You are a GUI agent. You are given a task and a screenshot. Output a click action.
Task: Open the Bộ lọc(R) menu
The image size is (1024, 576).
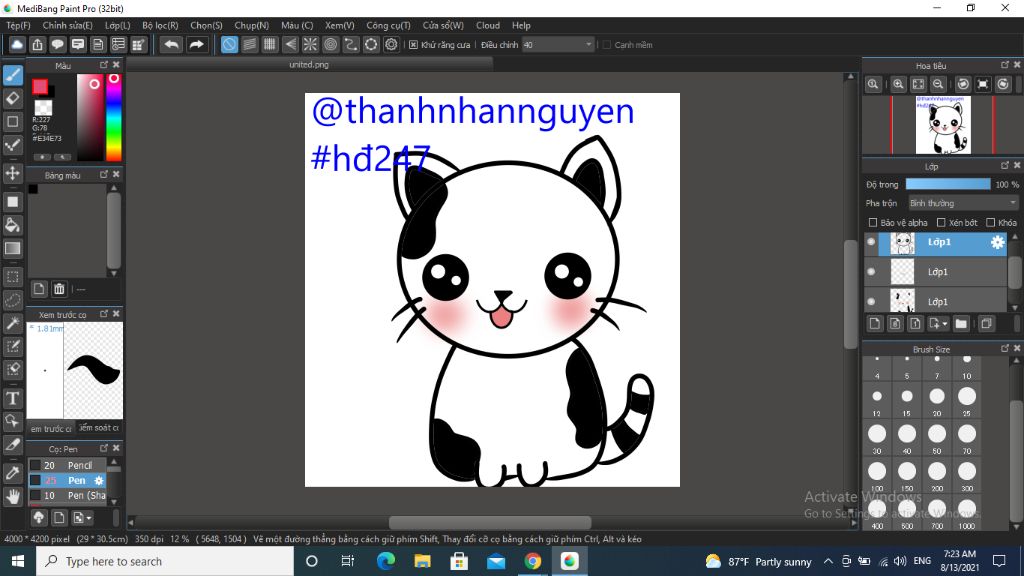coord(160,25)
